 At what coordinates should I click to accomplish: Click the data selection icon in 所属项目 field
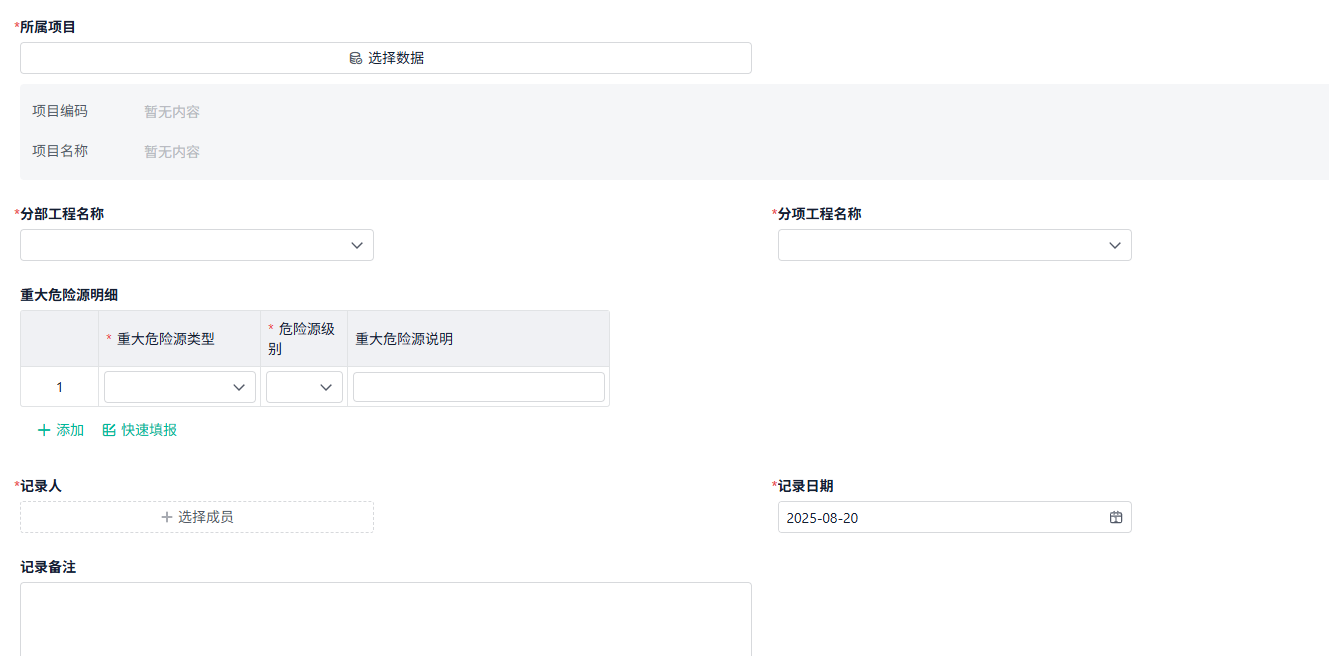(x=354, y=58)
